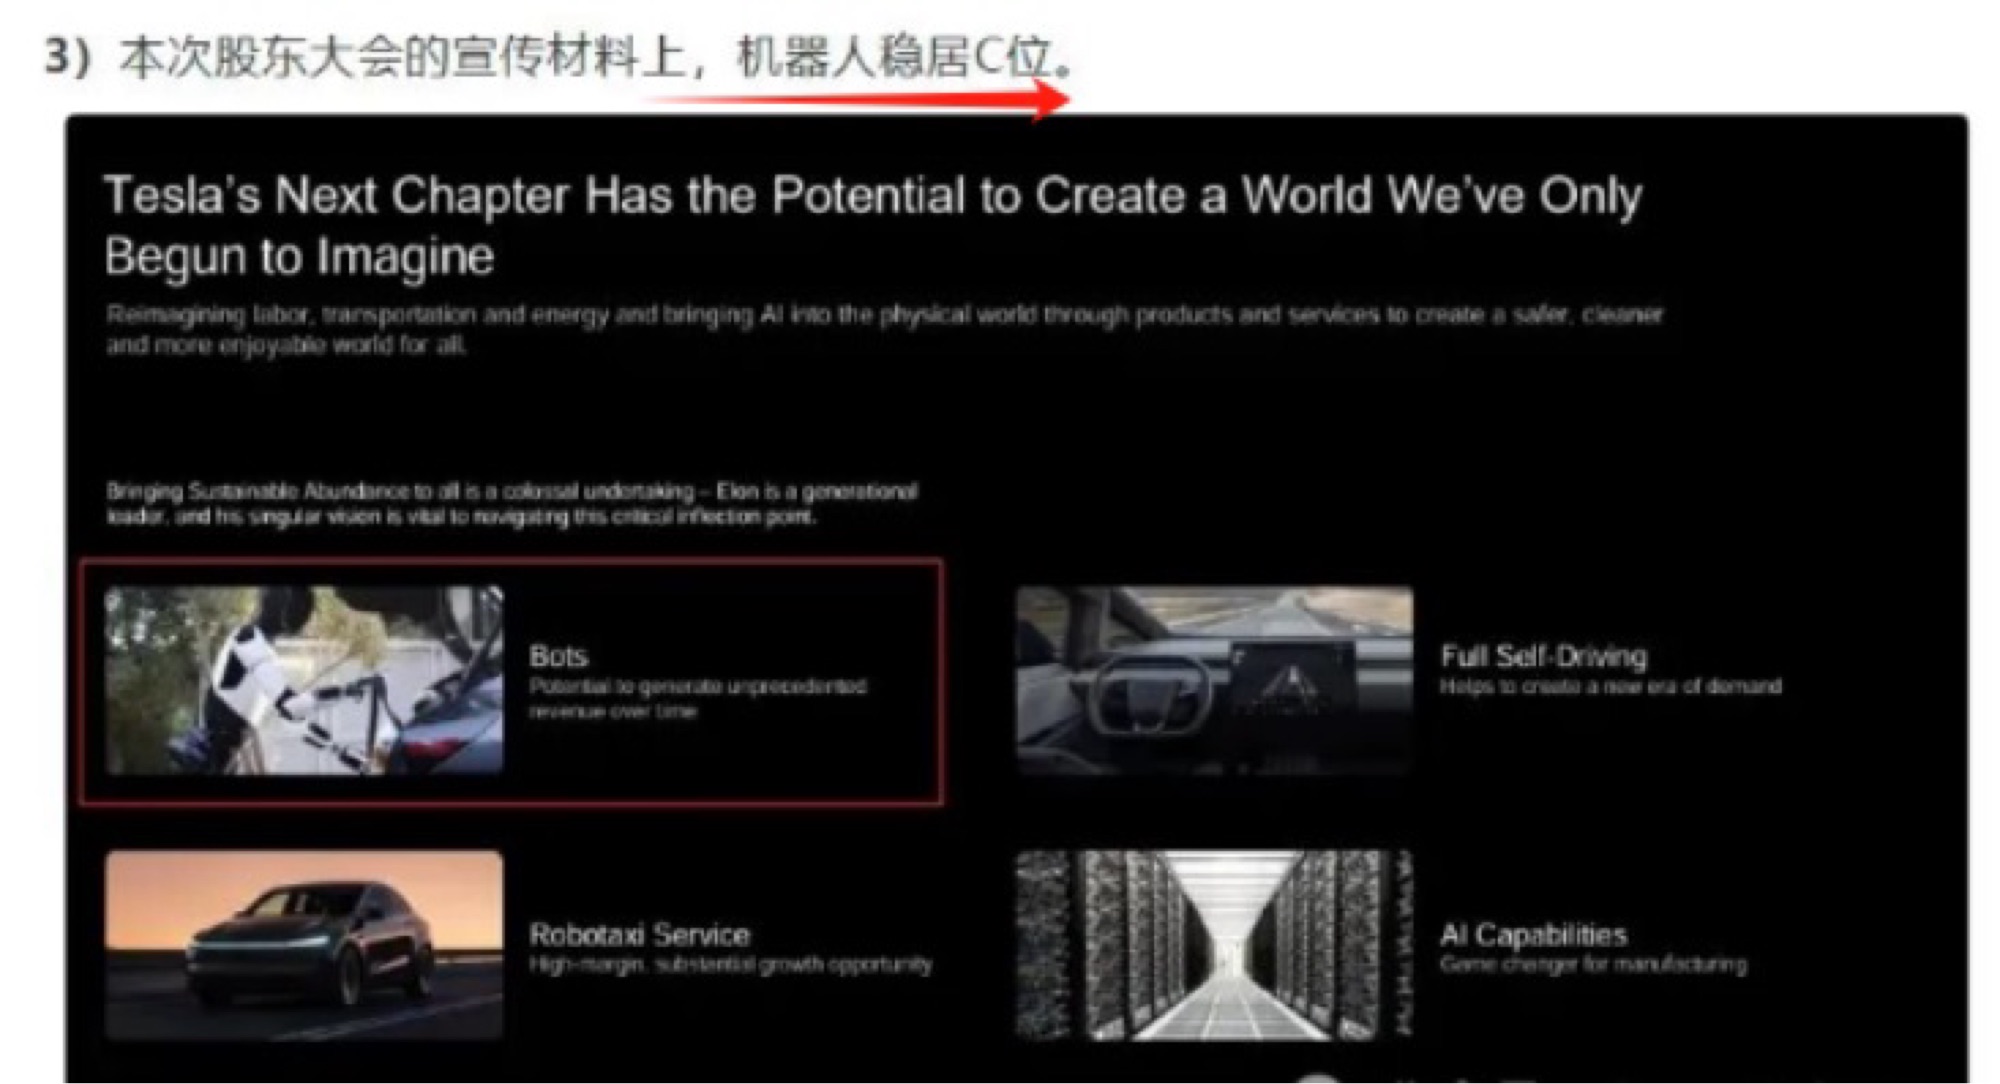Image resolution: width=2000 pixels, height=1084 pixels.
Task: Click the red highlight border around Bots
Action: click(510, 562)
